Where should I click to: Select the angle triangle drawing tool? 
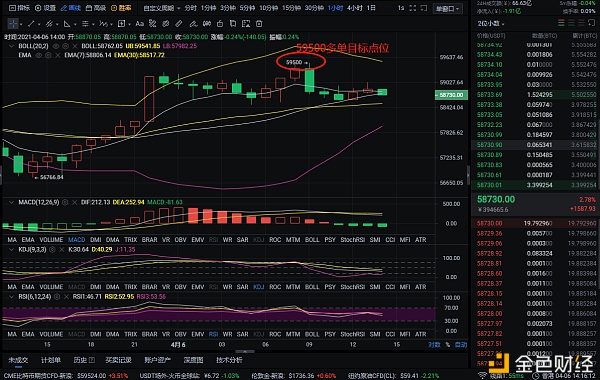tap(67, 24)
